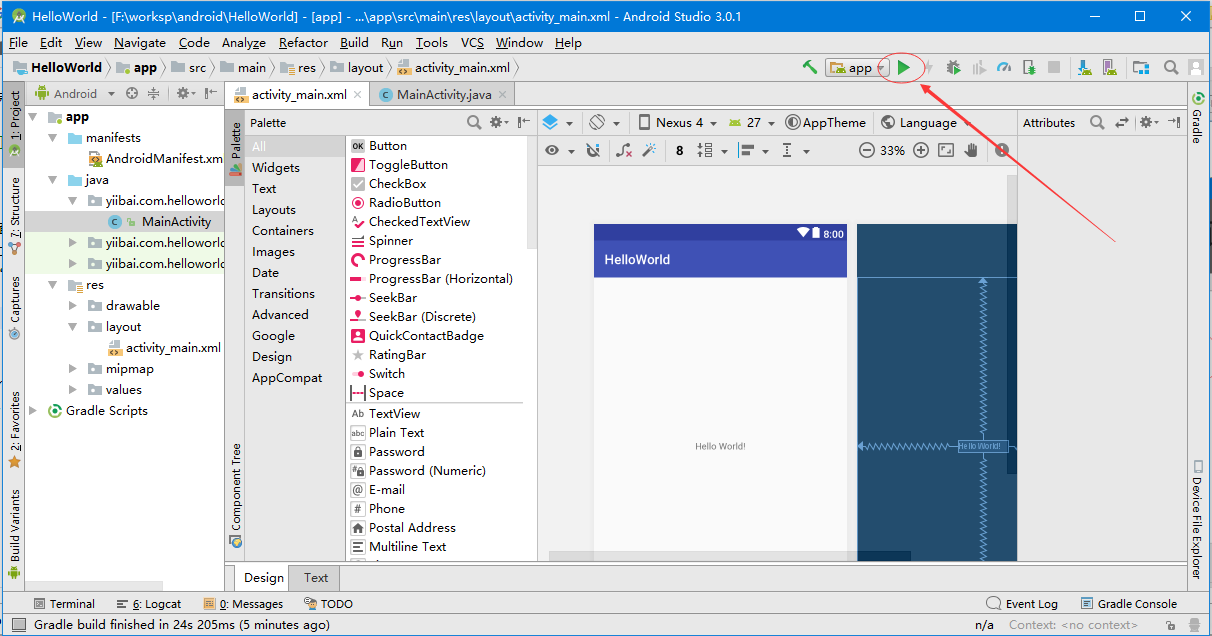Expand the Gradle Scripts tree node
This screenshot has height=636, width=1212.
(33, 411)
